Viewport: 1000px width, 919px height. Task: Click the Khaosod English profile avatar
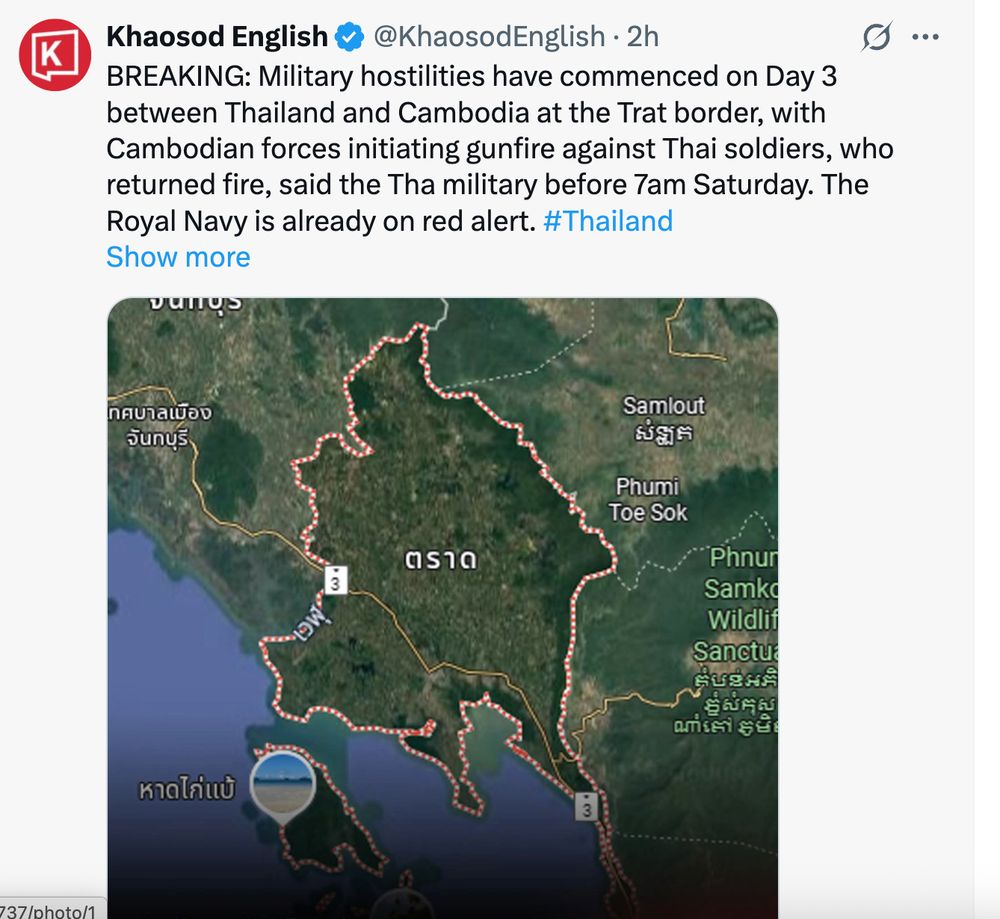(55, 54)
